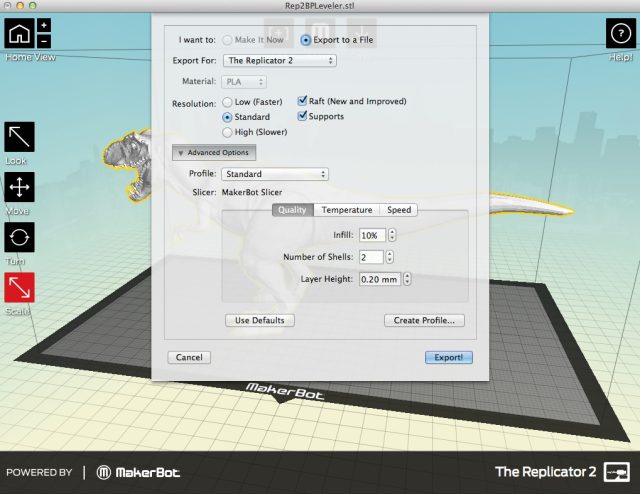The height and width of the screenshot is (494, 640).
Task: Adjust the Layer Height stepper
Action: pos(407,279)
